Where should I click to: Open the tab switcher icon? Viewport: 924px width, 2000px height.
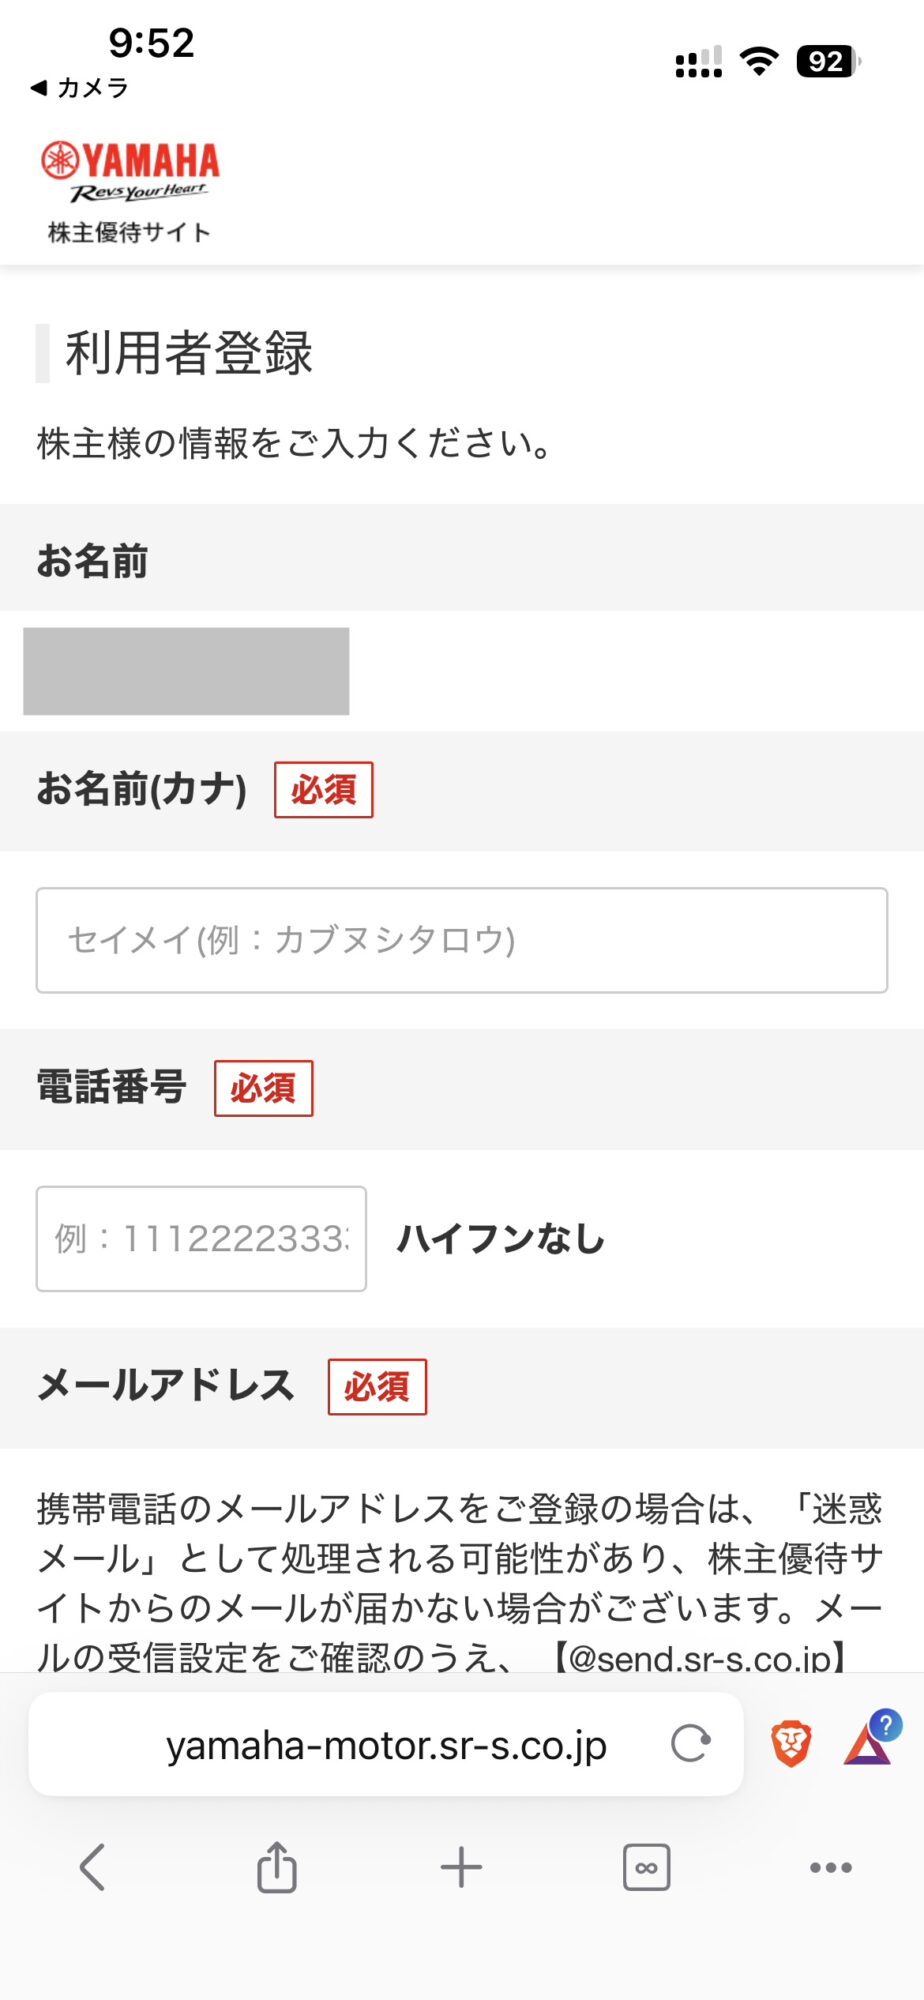point(646,1867)
